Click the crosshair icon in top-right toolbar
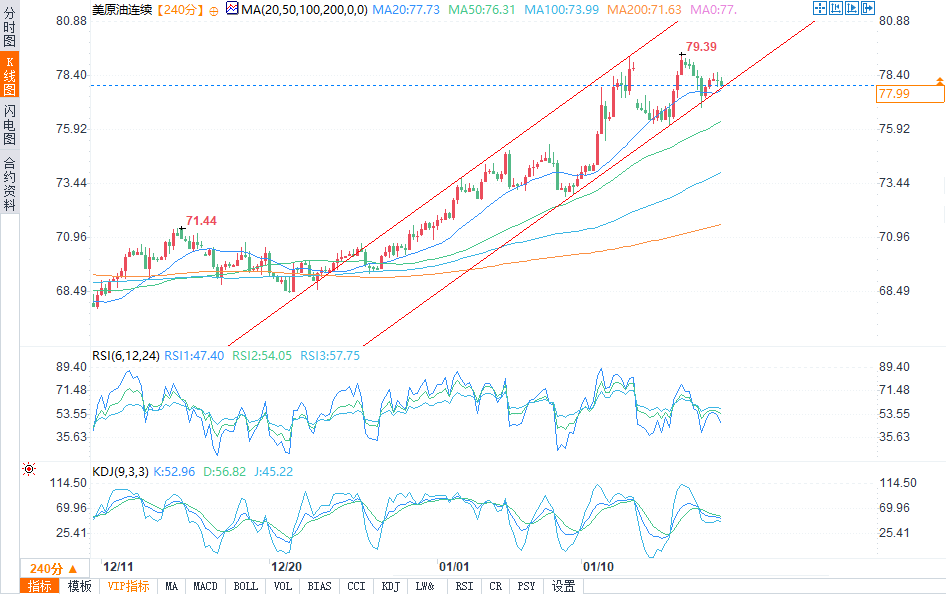Screen dimensions: 946x594 click(819, 8)
